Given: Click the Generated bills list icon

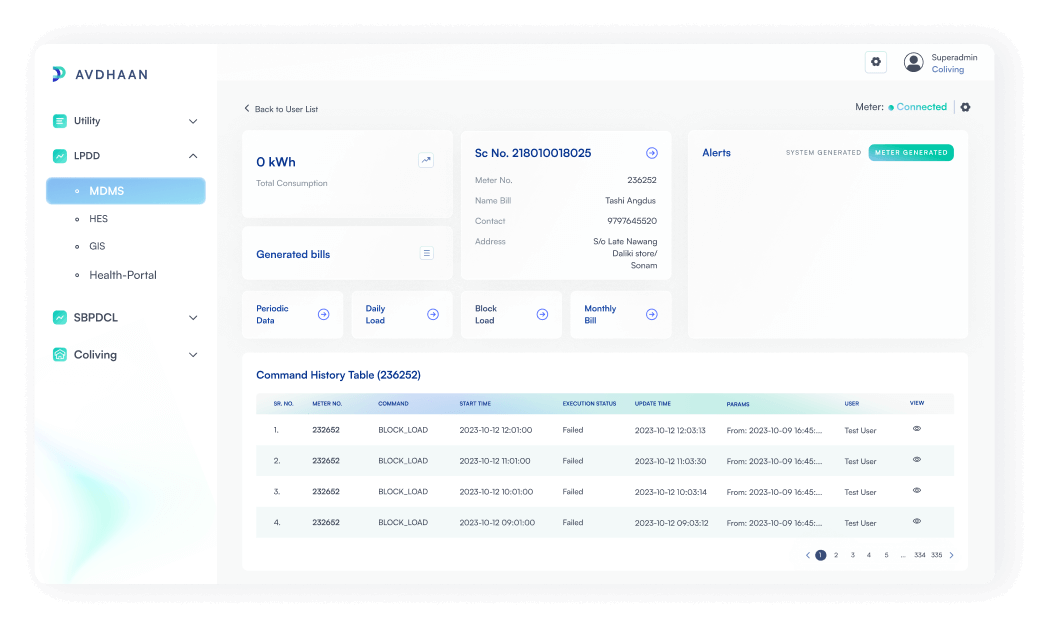Looking at the screenshot, I should [x=426, y=253].
